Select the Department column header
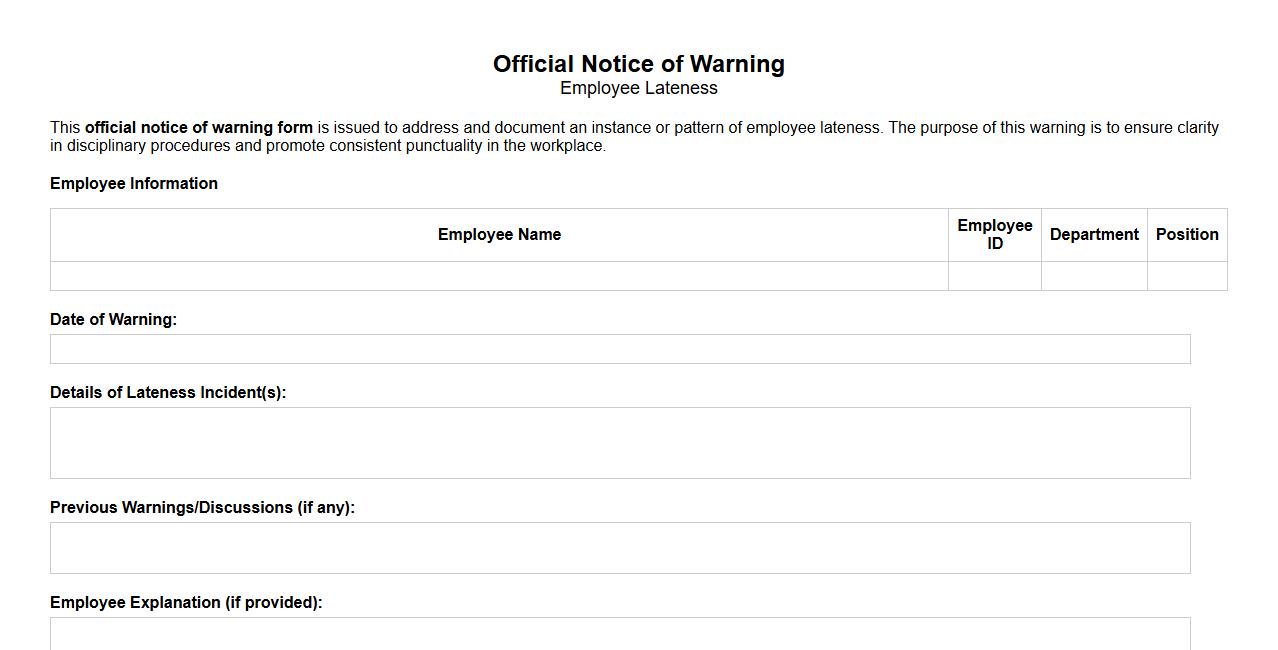 point(1094,234)
